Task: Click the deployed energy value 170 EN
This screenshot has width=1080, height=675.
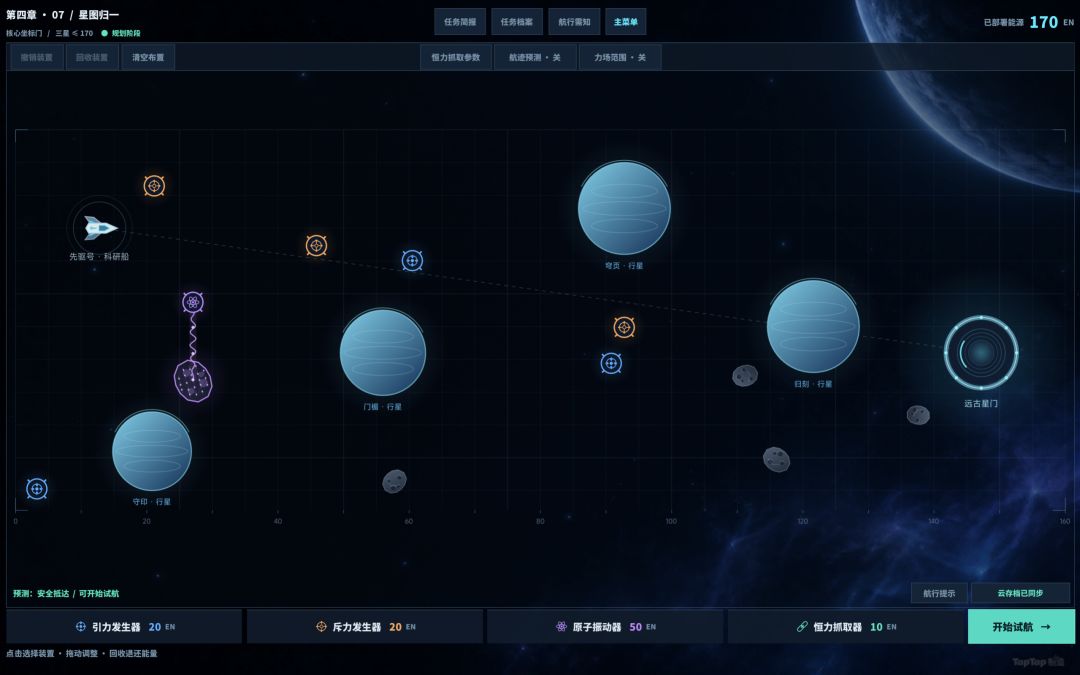Action: click(x=1052, y=22)
